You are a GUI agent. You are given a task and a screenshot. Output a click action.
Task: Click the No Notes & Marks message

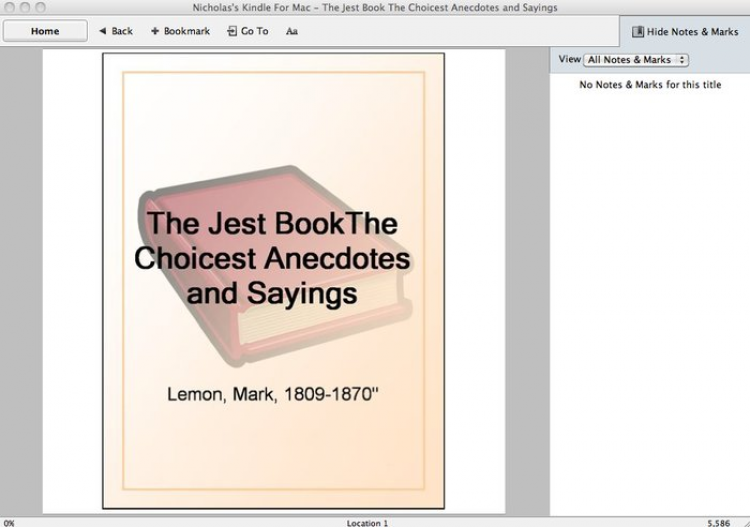pos(650,85)
